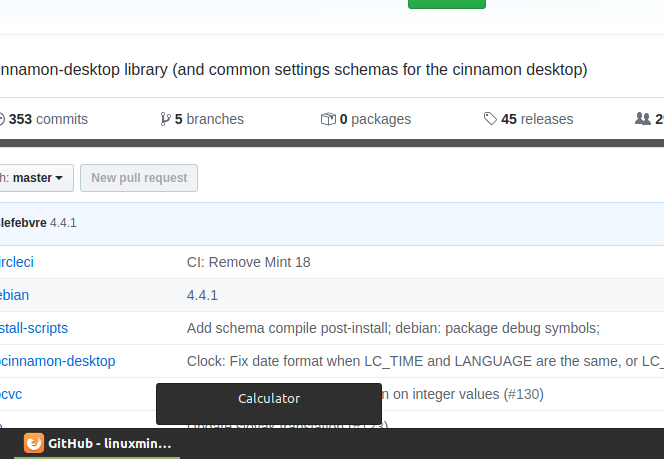
Task: Open 'Add schema compile post-install' commit message
Action: tap(393, 328)
